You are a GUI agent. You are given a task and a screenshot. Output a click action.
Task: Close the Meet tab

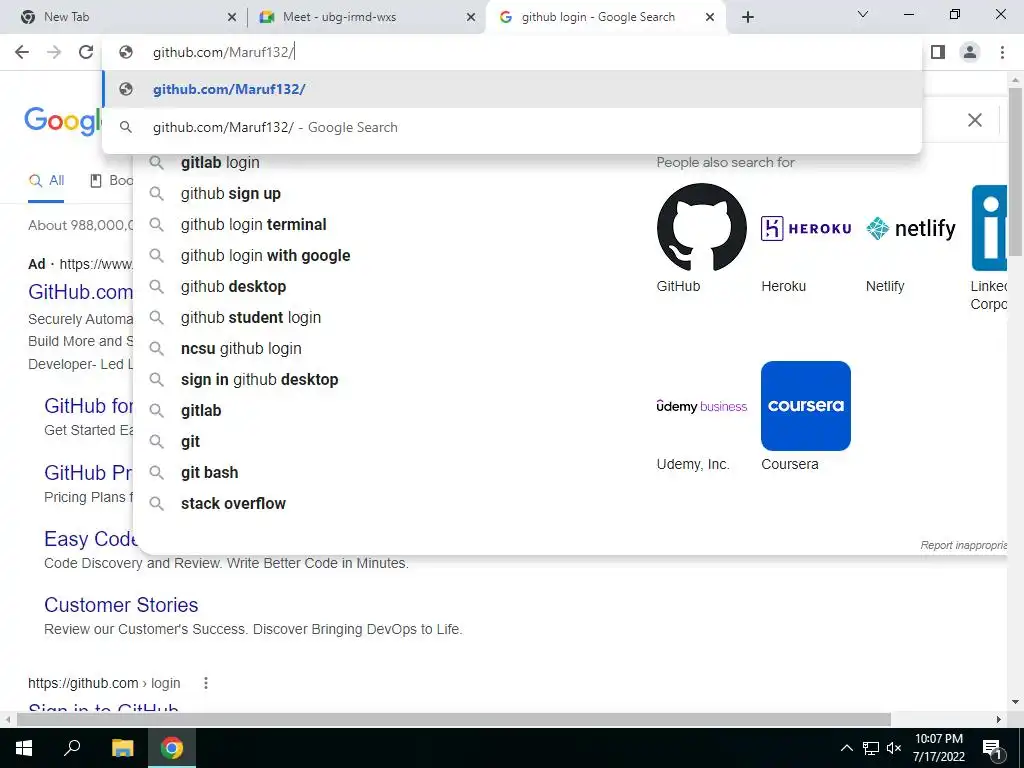[471, 18]
